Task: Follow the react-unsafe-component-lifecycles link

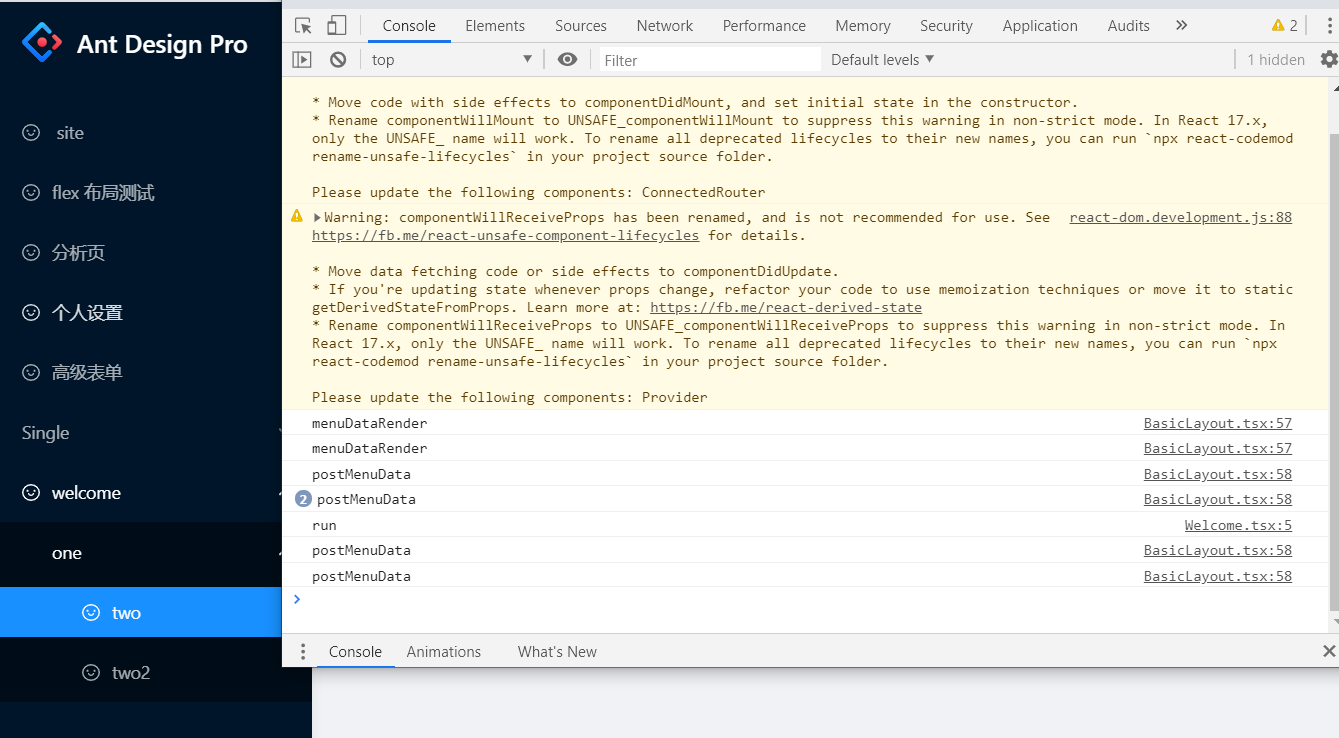Action: 505,235
